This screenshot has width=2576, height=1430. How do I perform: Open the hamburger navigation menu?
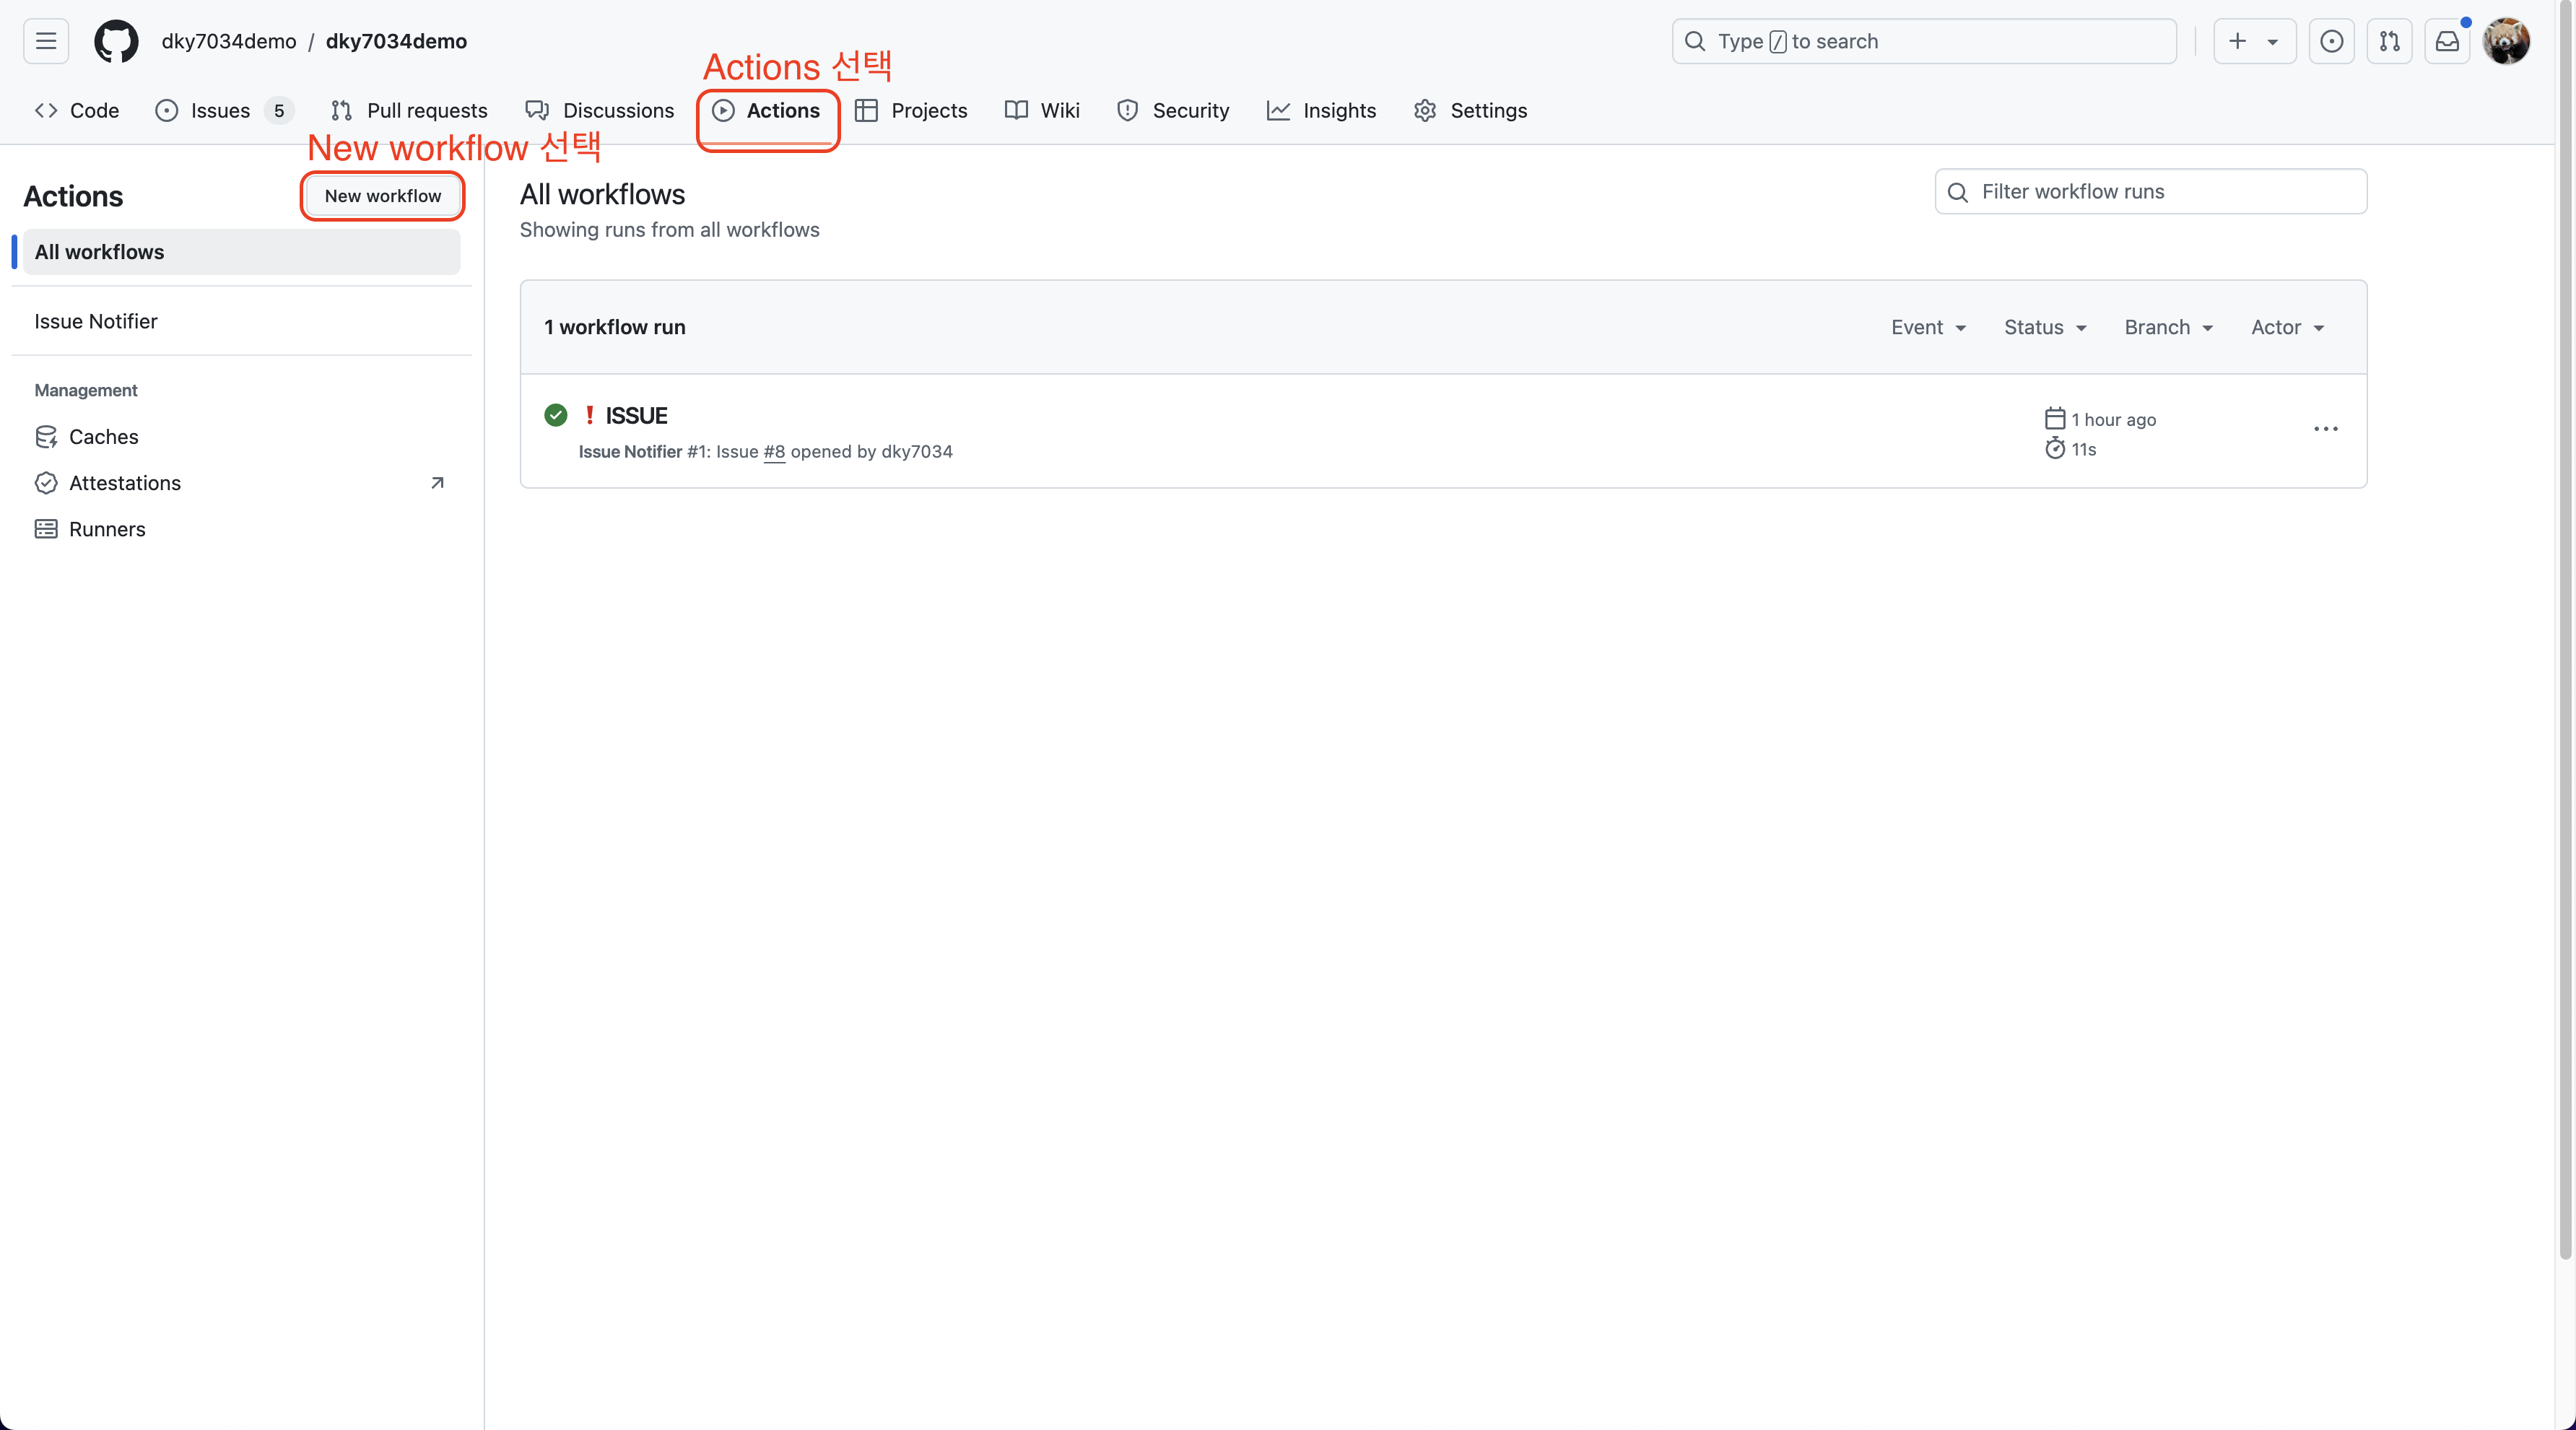(46, 41)
